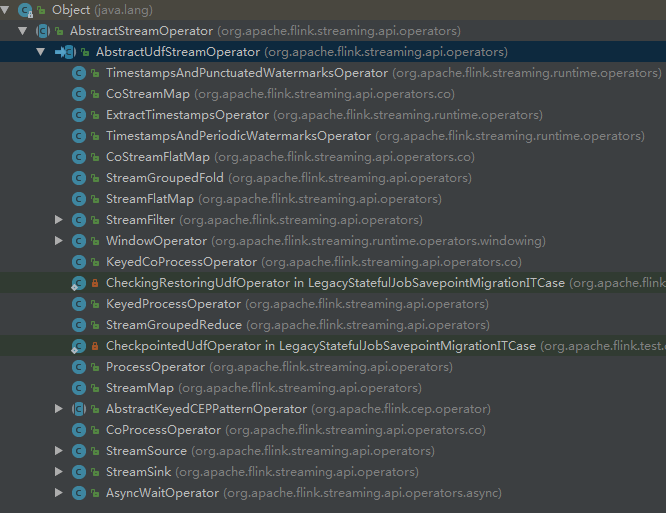Expand the StreamSource node
The image size is (666, 513).
click(59, 451)
